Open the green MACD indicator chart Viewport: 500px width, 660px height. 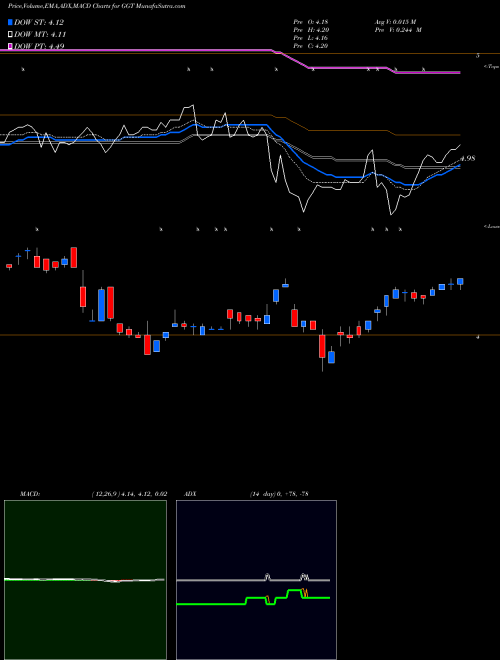[x=85, y=580]
